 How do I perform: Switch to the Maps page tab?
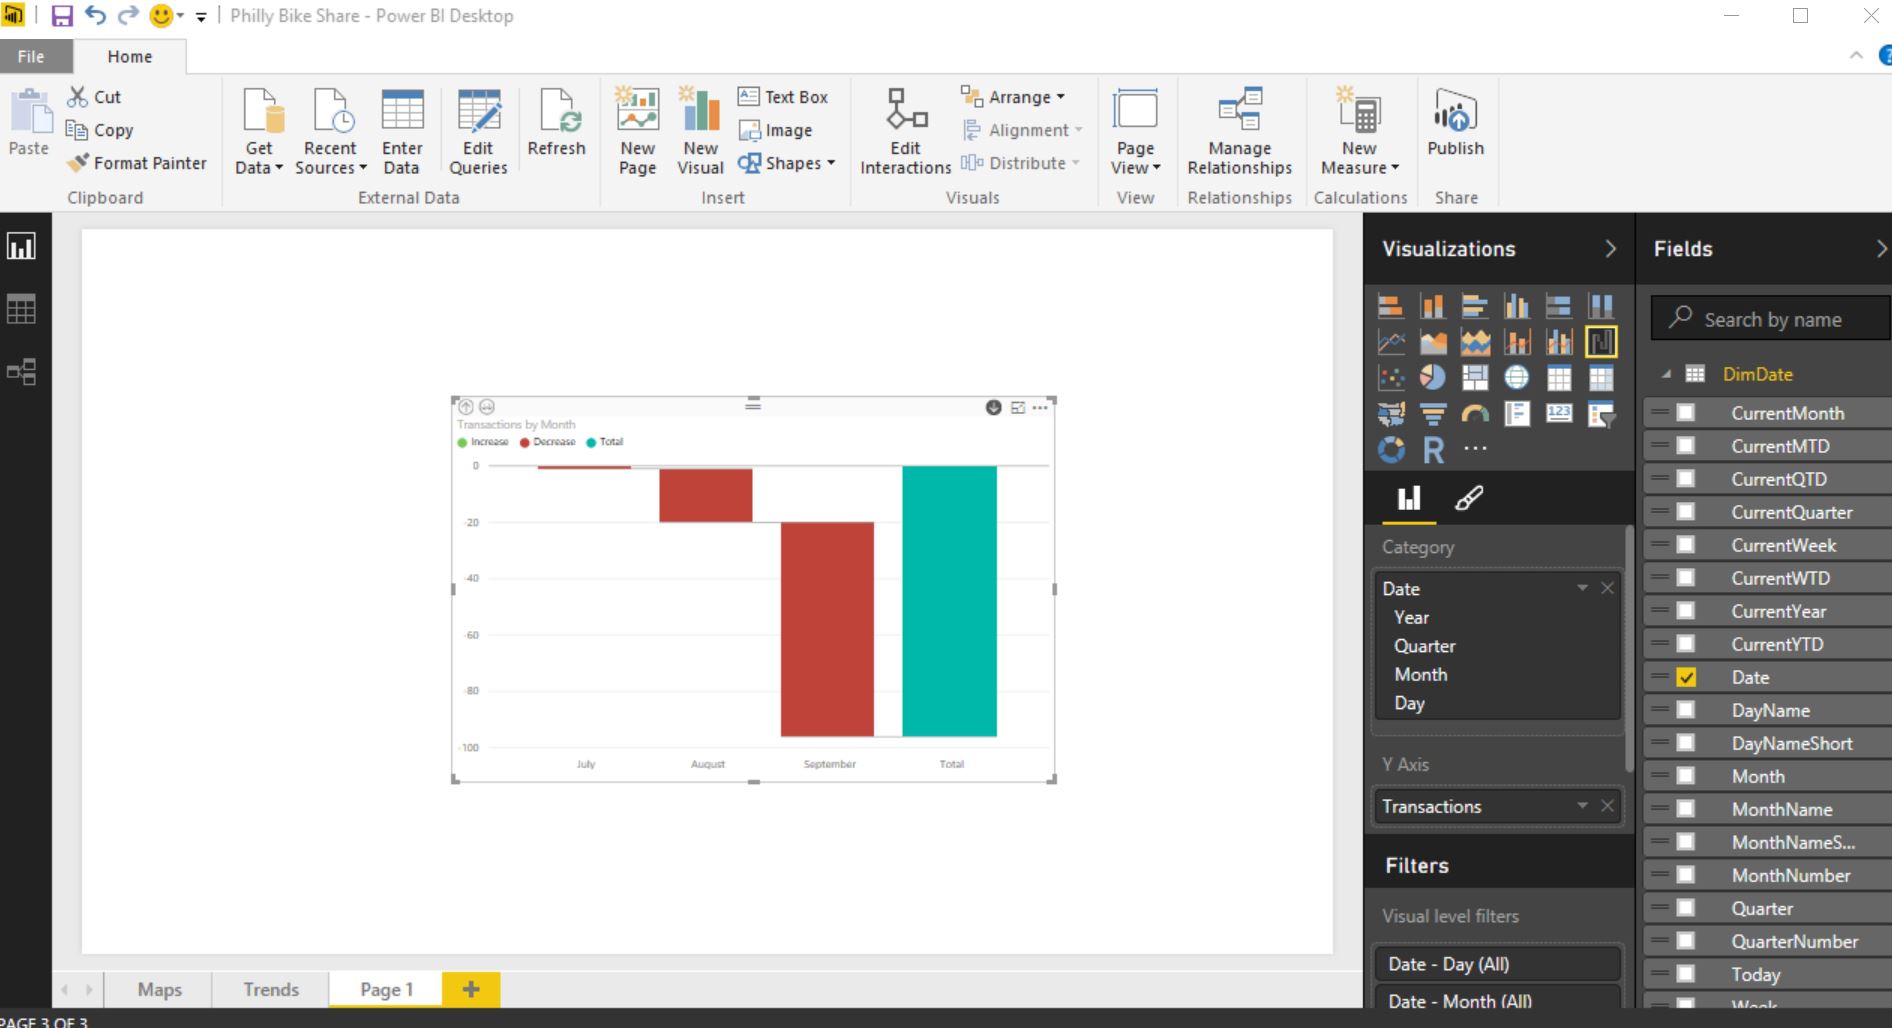tap(160, 989)
